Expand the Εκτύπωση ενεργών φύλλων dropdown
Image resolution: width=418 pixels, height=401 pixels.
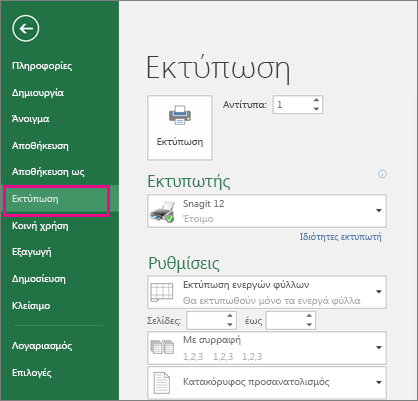(379, 292)
